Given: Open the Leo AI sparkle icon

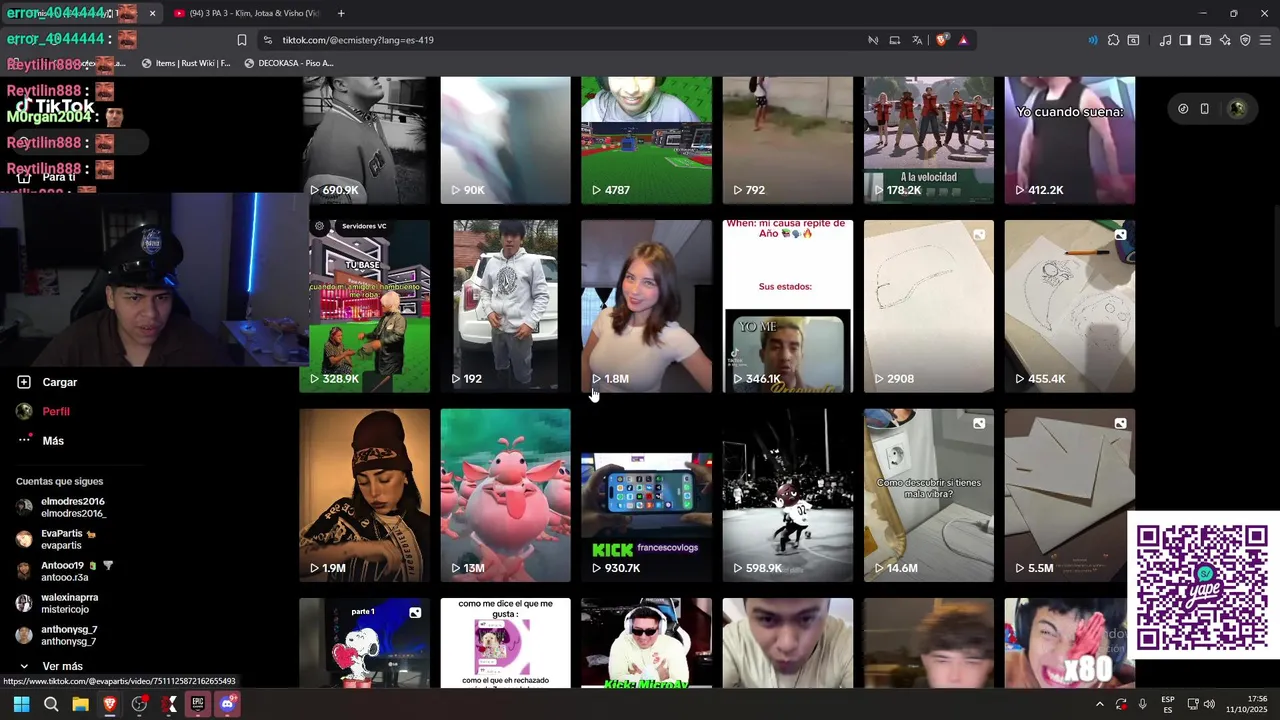Looking at the screenshot, I should point(1225,40).
